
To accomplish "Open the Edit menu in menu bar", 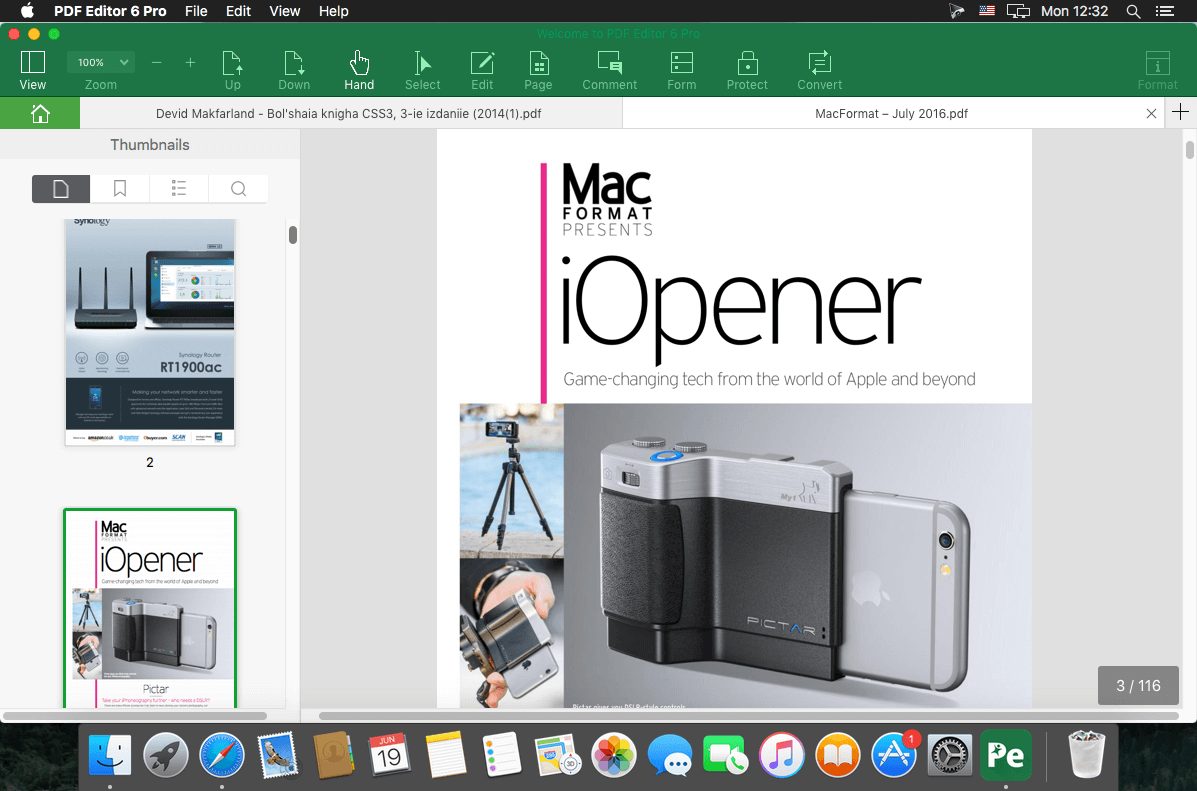I will 238,11.
